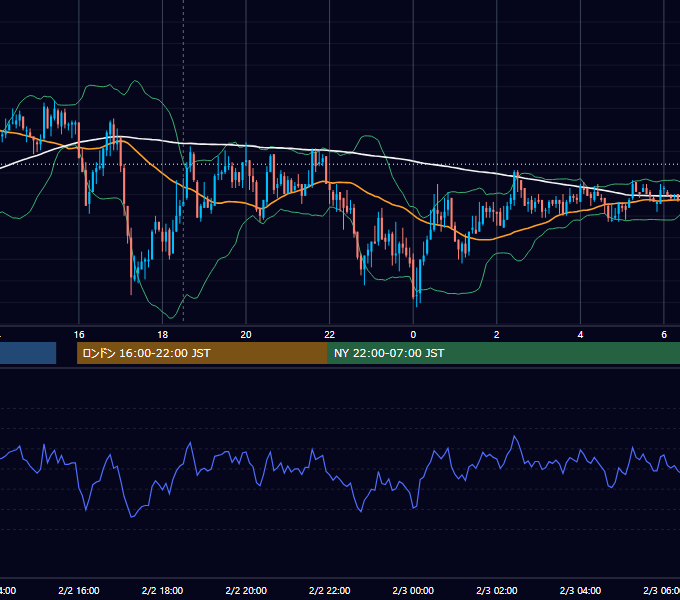Click the unlabeled blue session bar beside ロンドン
This screenshot has height=600, width=680.
28,353
